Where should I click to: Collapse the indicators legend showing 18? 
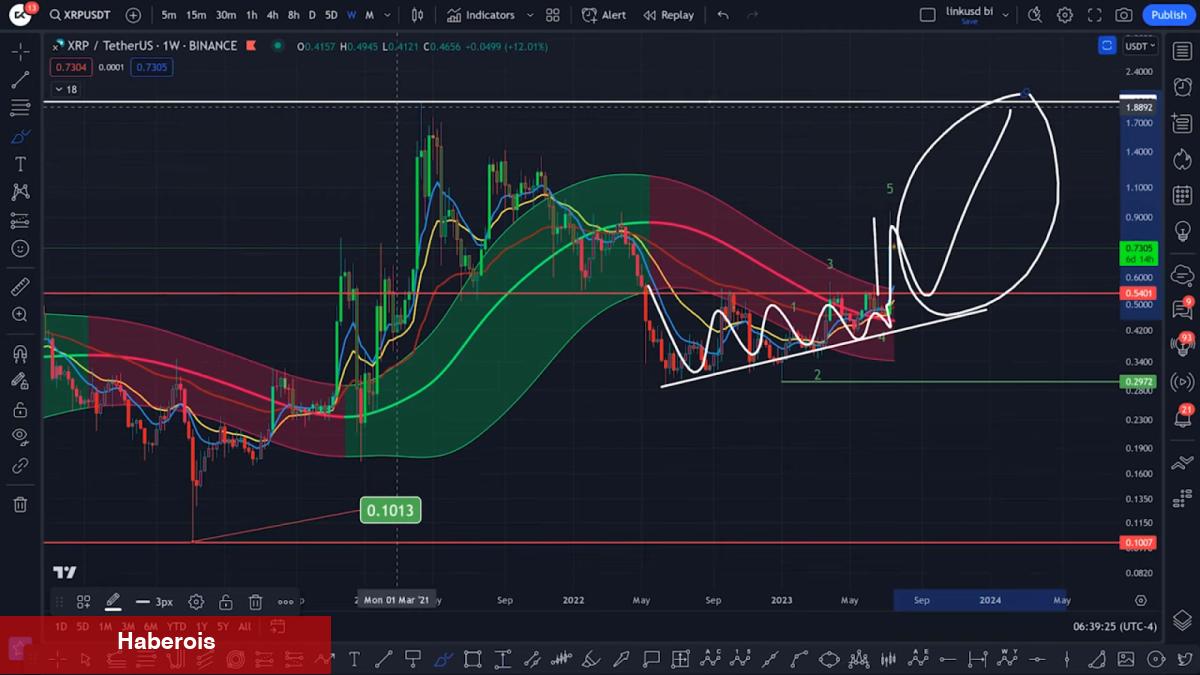[64, 89]
